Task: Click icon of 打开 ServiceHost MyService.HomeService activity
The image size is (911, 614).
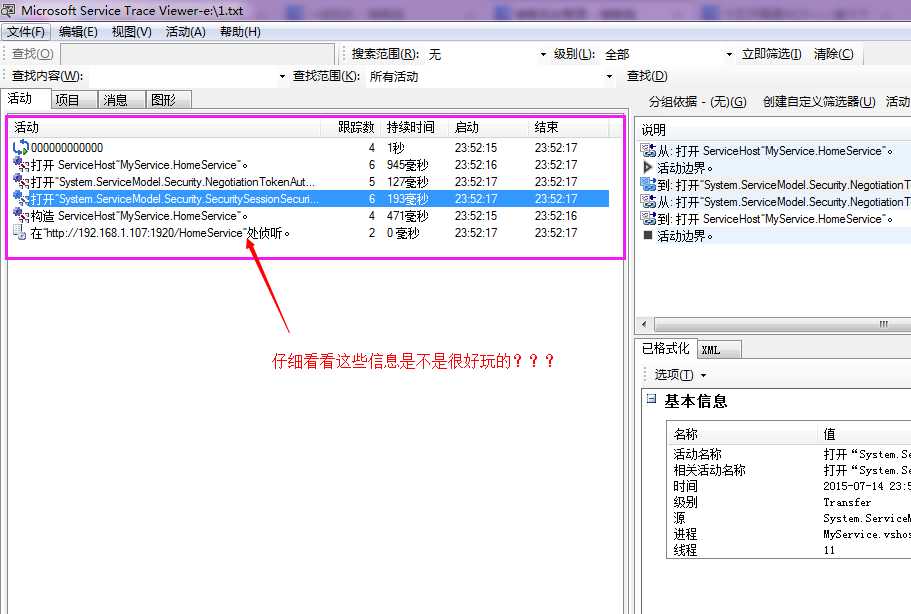Action: click(20, 164)
